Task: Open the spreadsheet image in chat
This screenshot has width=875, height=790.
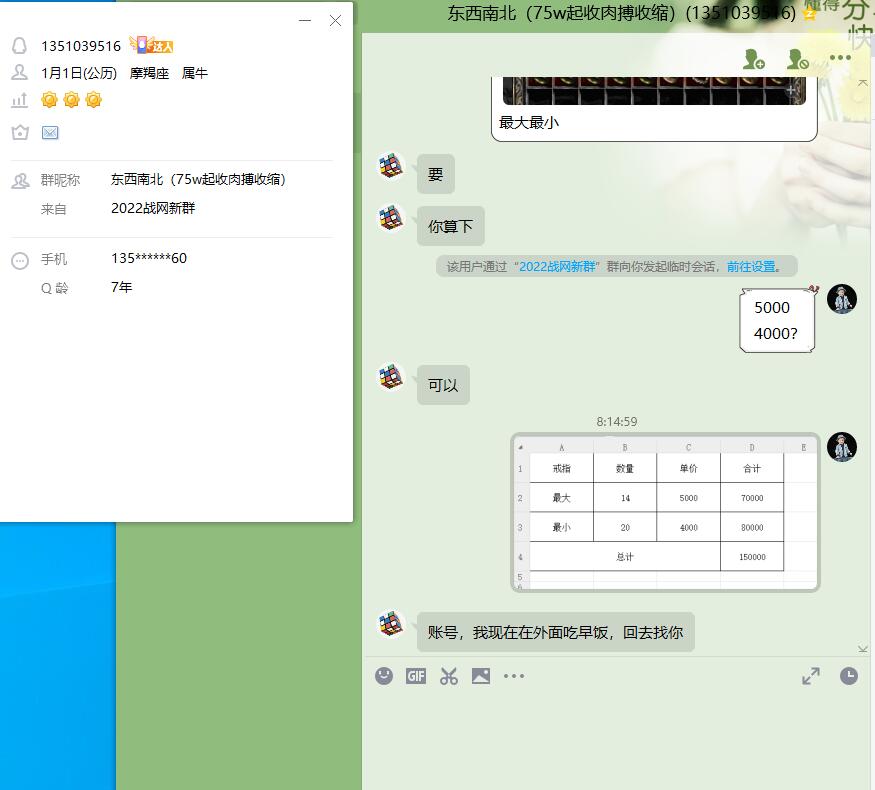Action: (x=664, y=511)
